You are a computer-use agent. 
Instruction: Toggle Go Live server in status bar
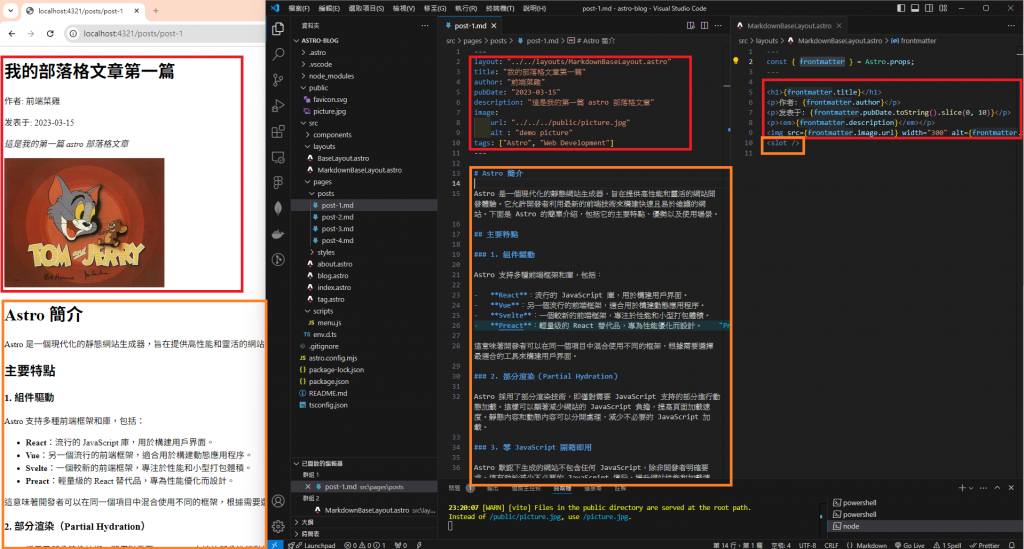coord(910,545)
